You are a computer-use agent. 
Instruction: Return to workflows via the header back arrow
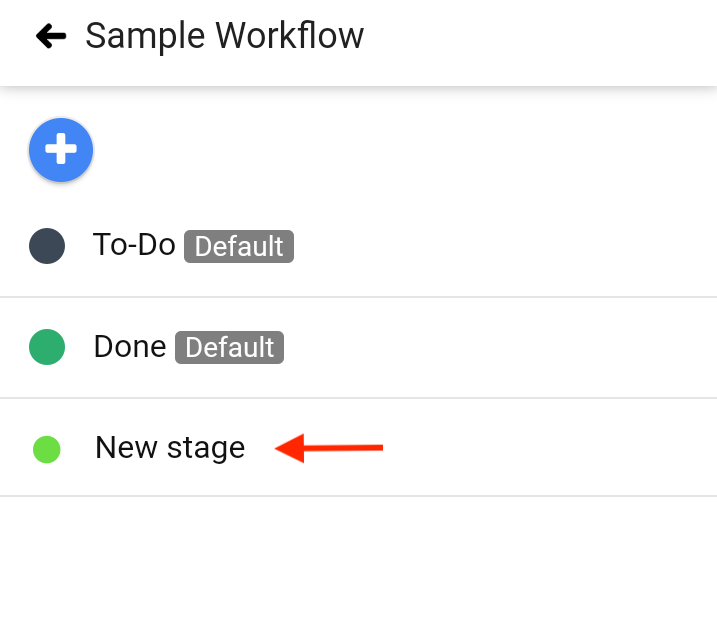pyautogui.click(x=51, y=36)
